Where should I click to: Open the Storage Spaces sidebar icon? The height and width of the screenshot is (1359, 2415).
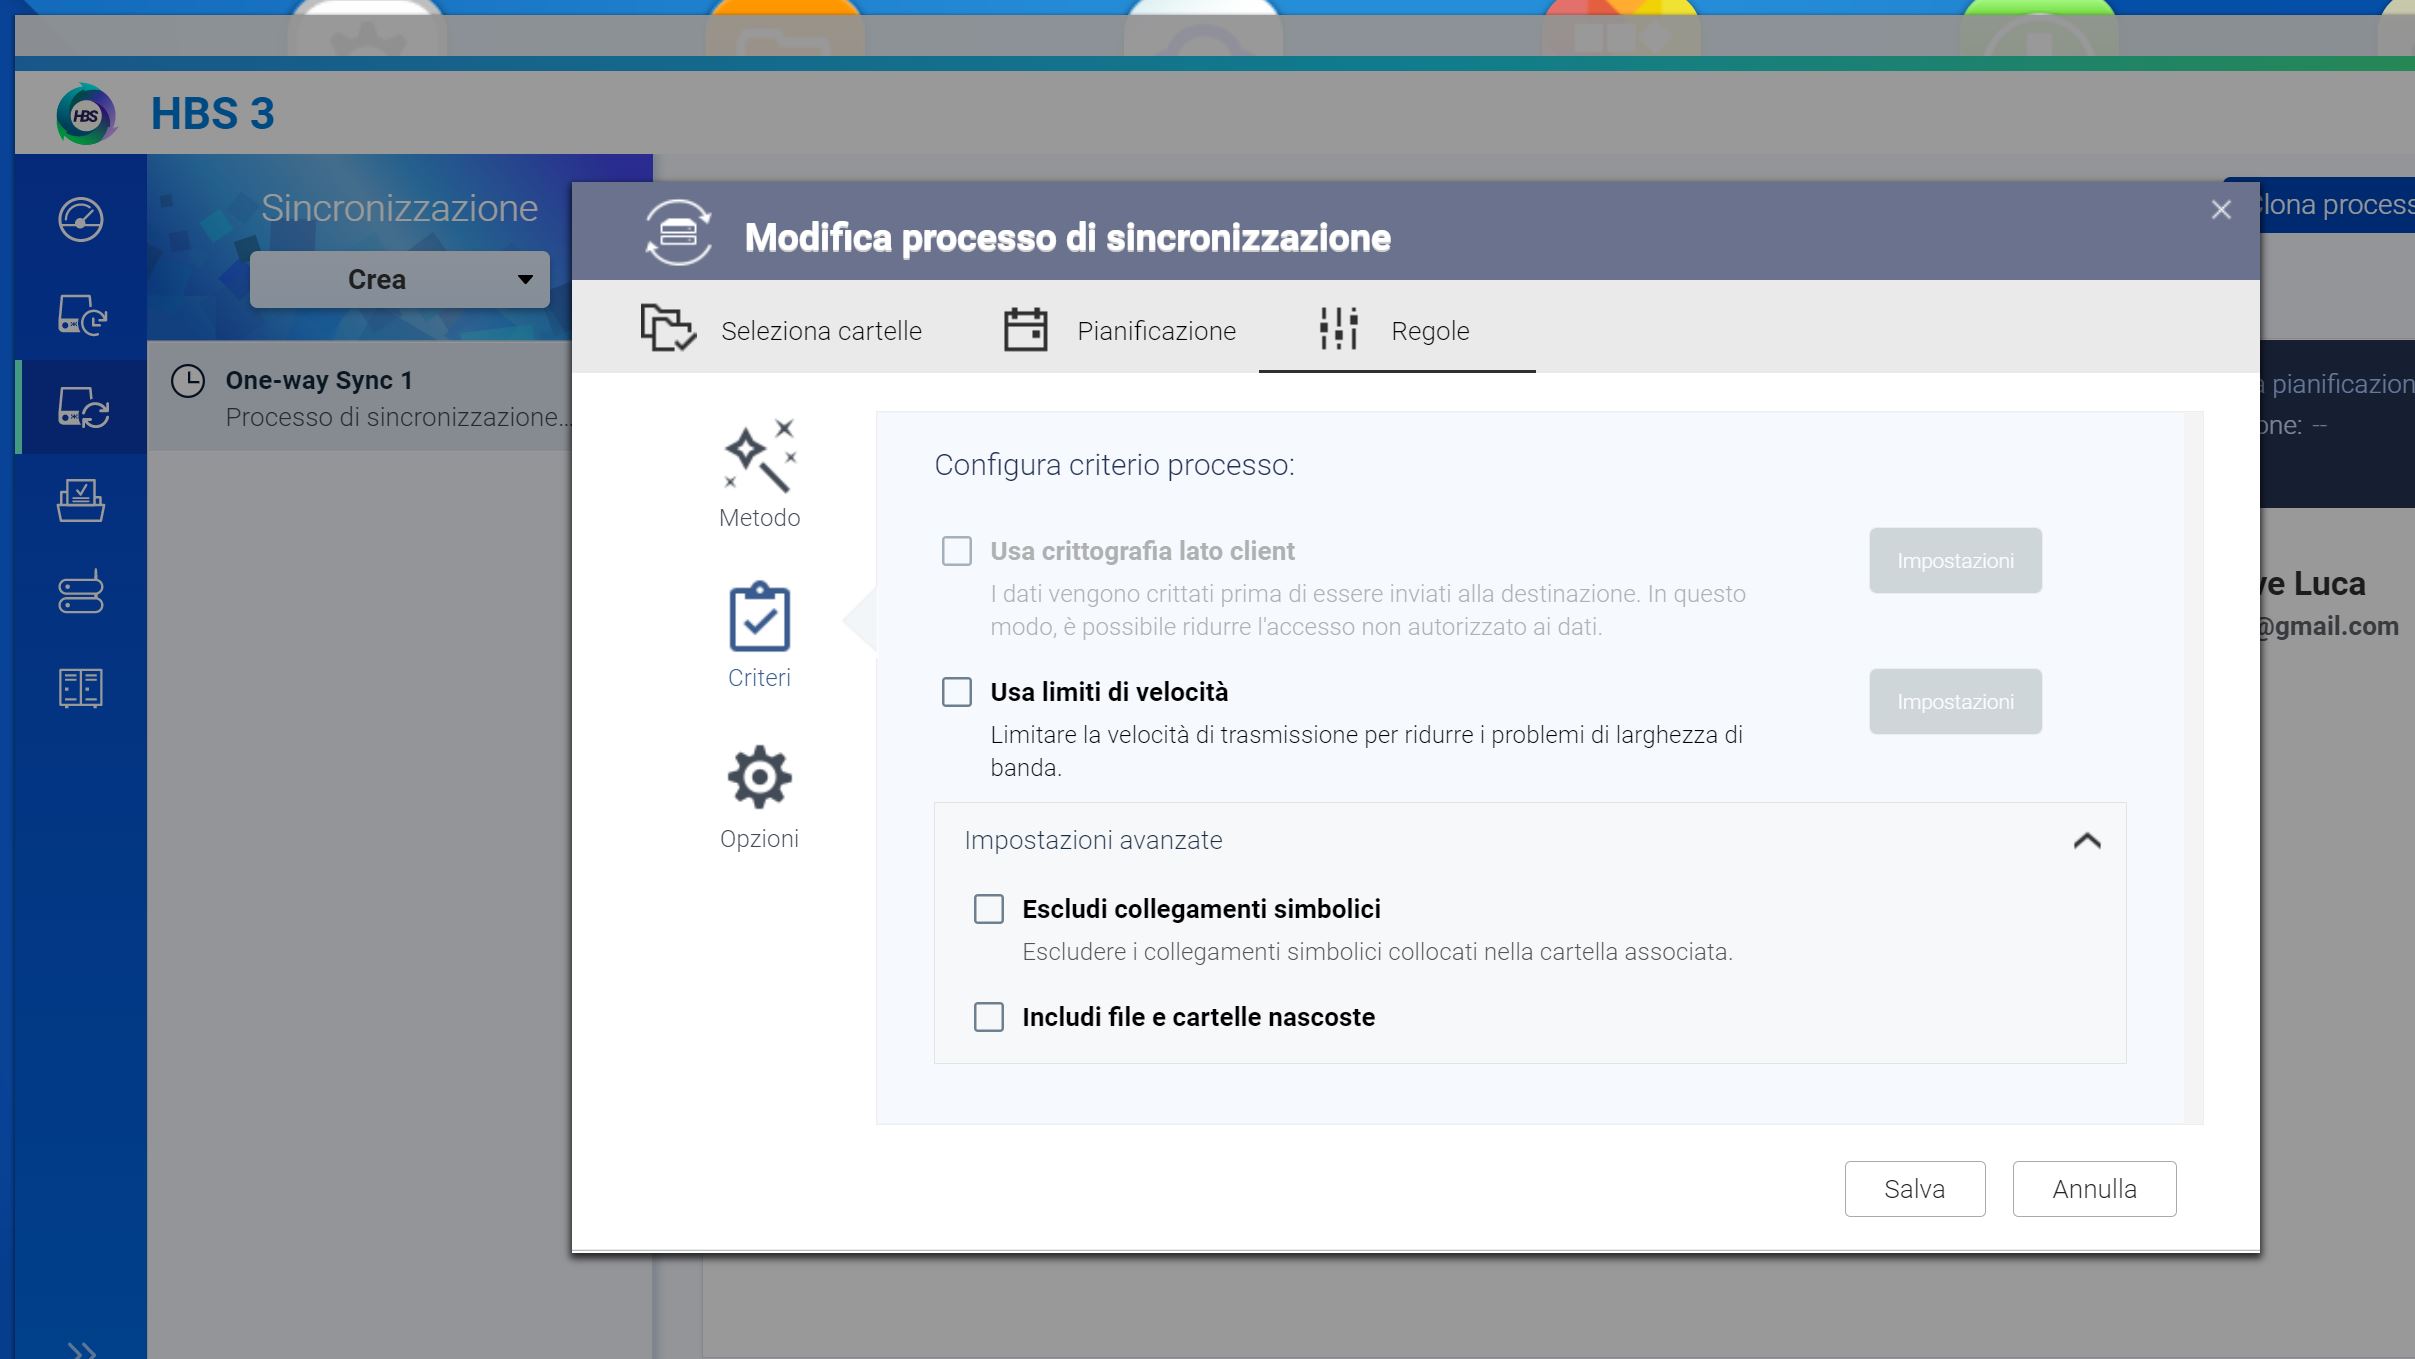[80, 592]
